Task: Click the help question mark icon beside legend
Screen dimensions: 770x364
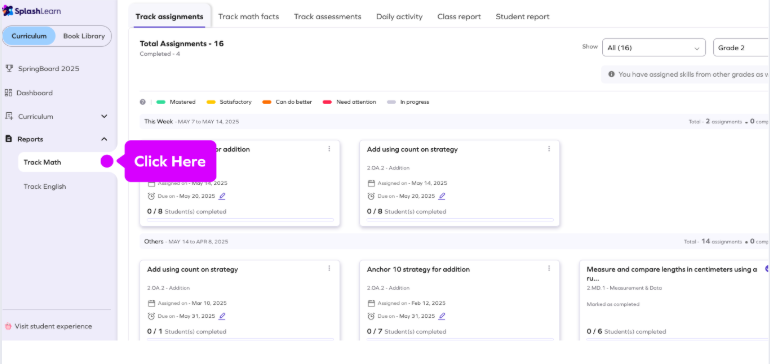Action: pos(142,102)
